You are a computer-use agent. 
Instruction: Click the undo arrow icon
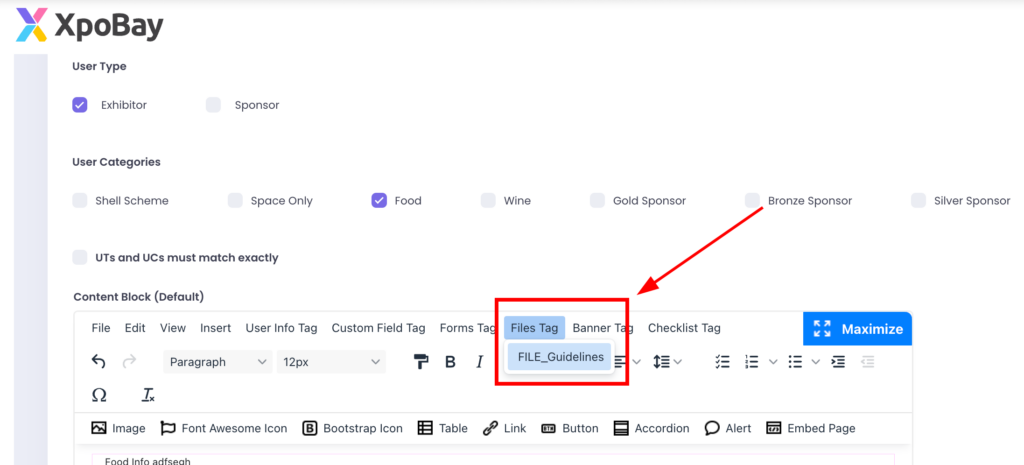click(x=98, y=362)
